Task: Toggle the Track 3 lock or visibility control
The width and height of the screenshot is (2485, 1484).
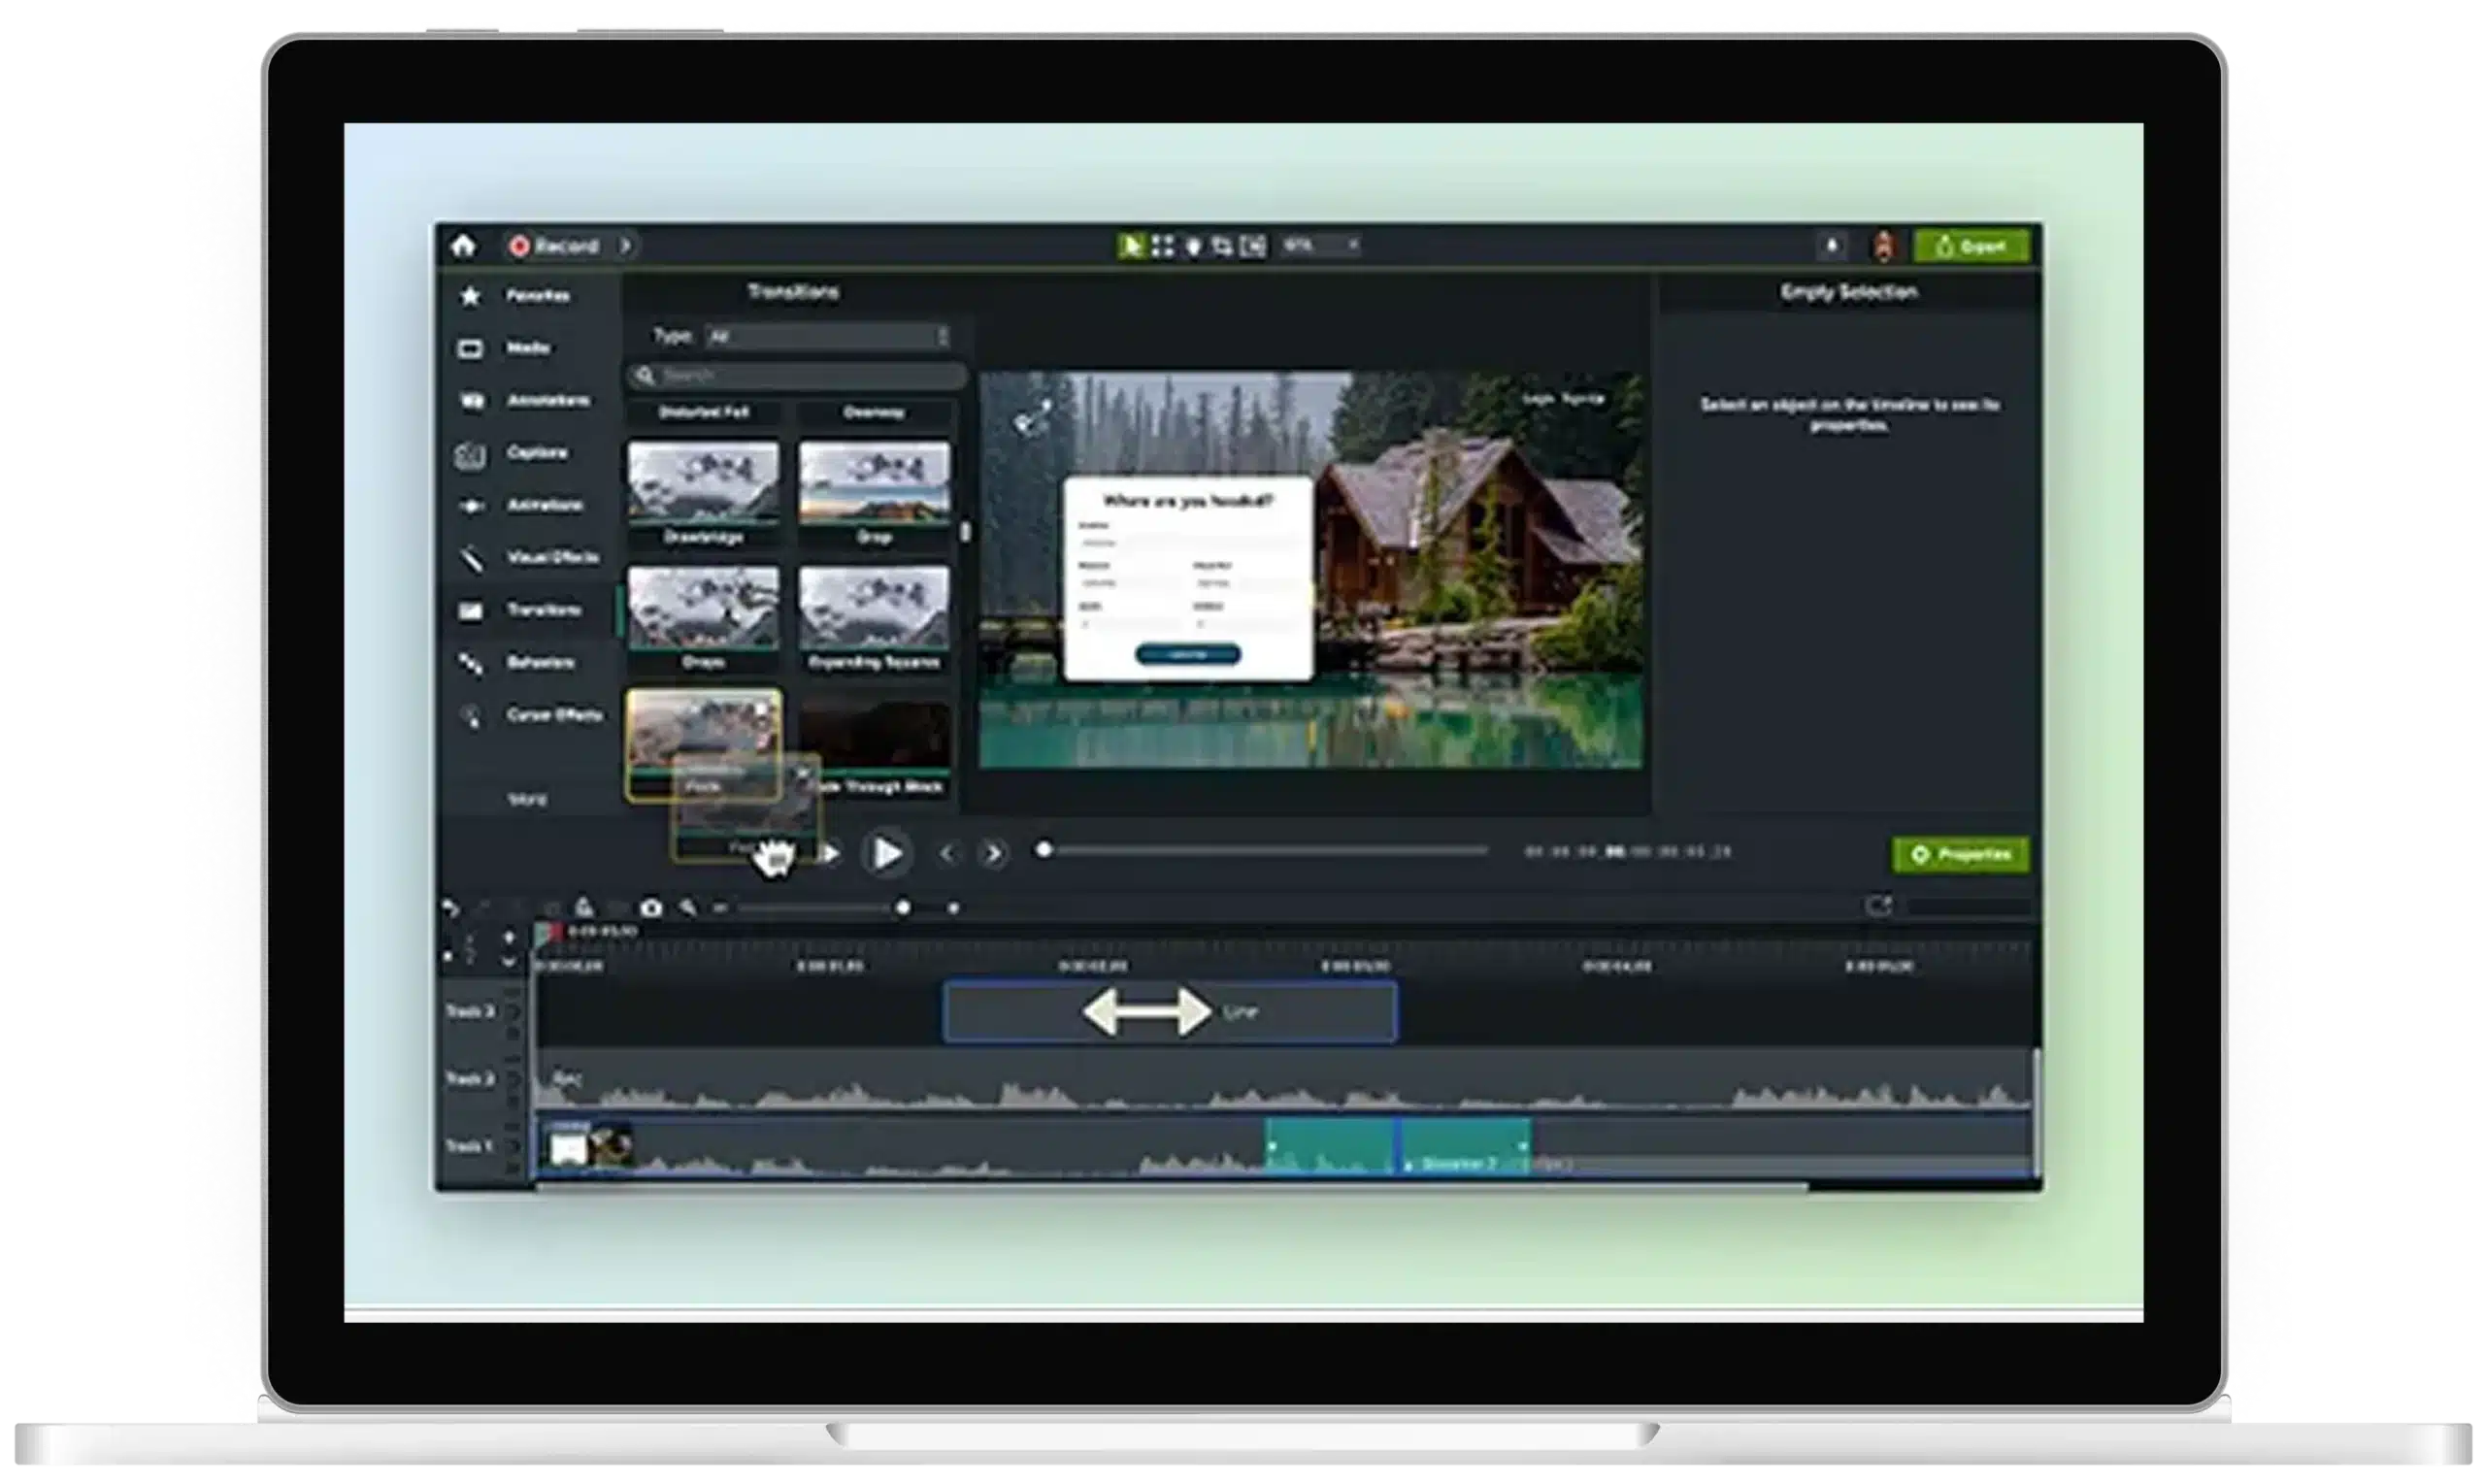Action: tap(514, 1012)
